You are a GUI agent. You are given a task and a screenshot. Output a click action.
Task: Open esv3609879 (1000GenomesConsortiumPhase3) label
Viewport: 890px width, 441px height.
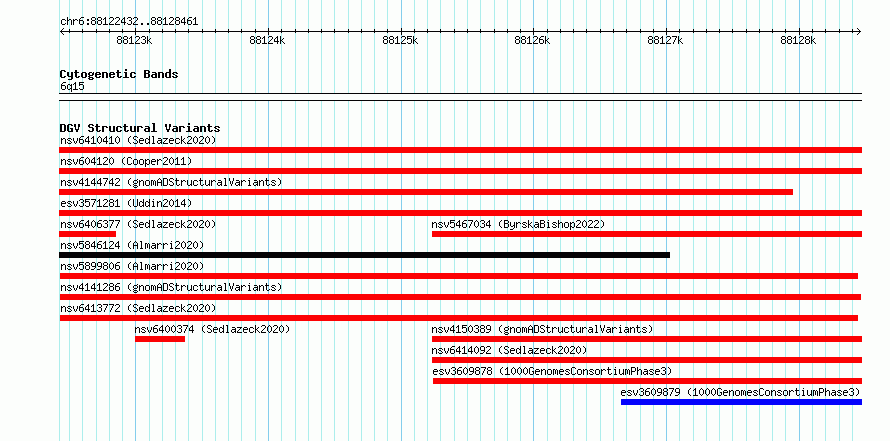point(741,392)
